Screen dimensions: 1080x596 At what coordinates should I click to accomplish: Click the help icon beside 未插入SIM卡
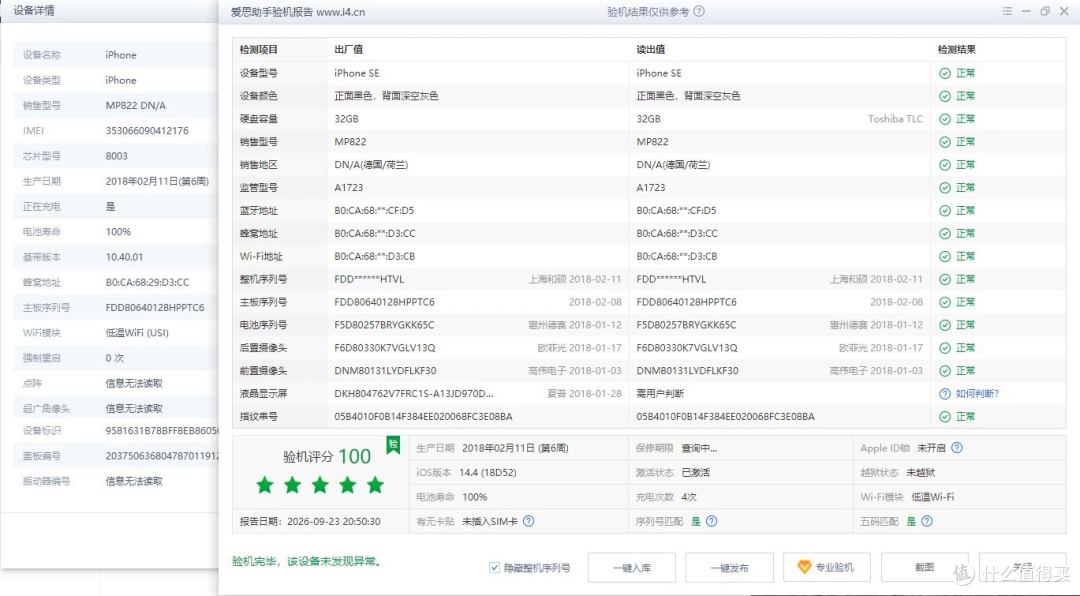pyautogui.click(x=528, y=522)
